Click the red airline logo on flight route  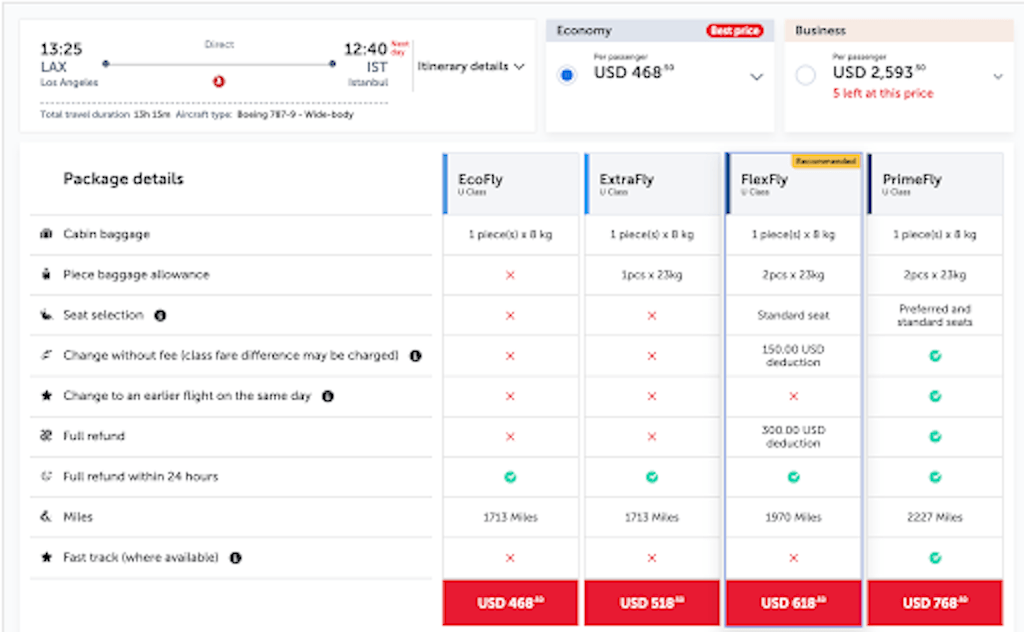click(219, 81)
